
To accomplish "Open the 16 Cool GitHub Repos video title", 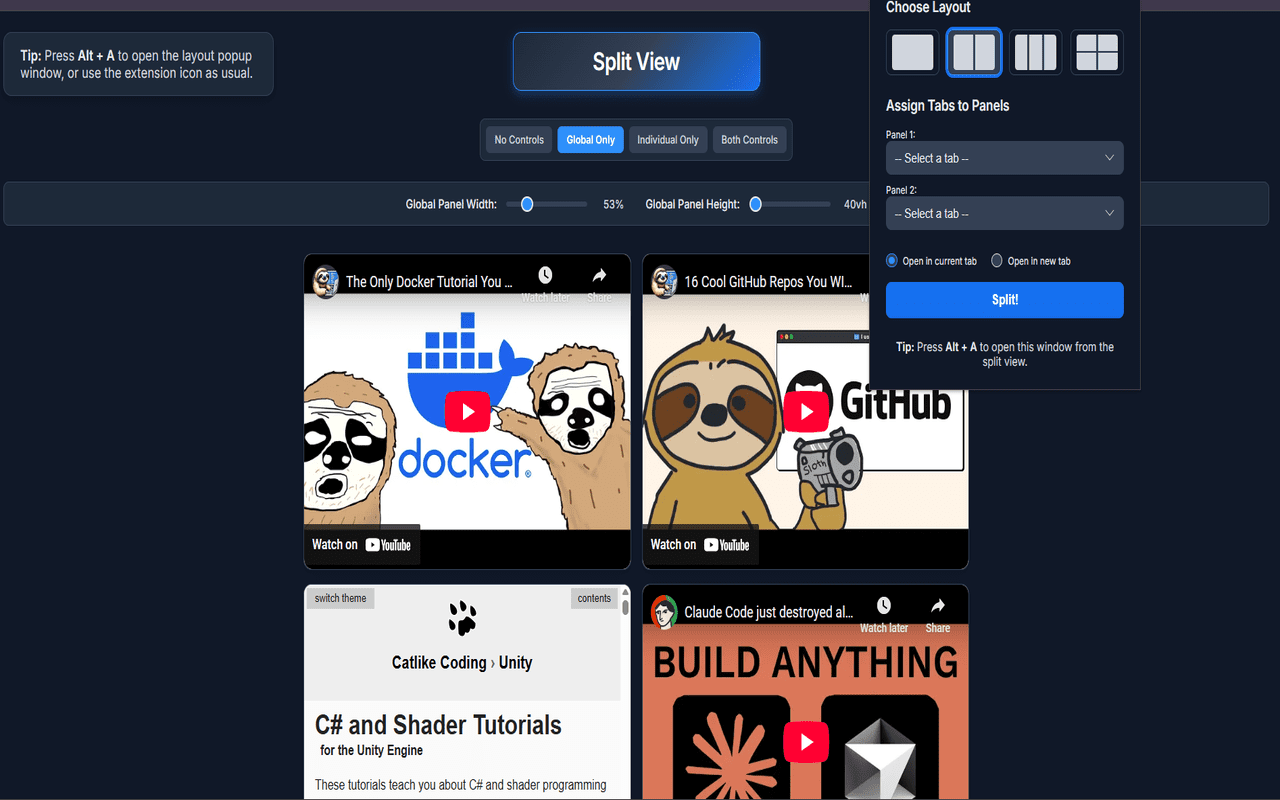I will tap(770, 282).
